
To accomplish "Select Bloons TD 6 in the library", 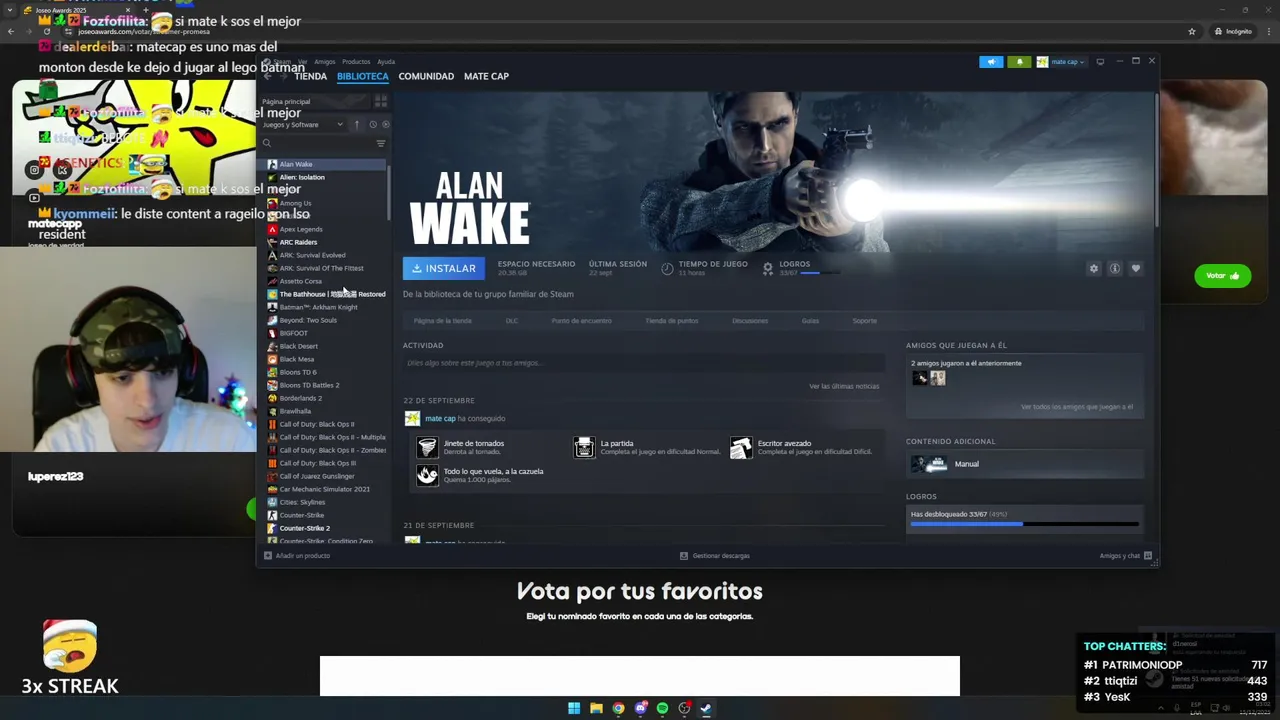I will (x=298, y=372).
